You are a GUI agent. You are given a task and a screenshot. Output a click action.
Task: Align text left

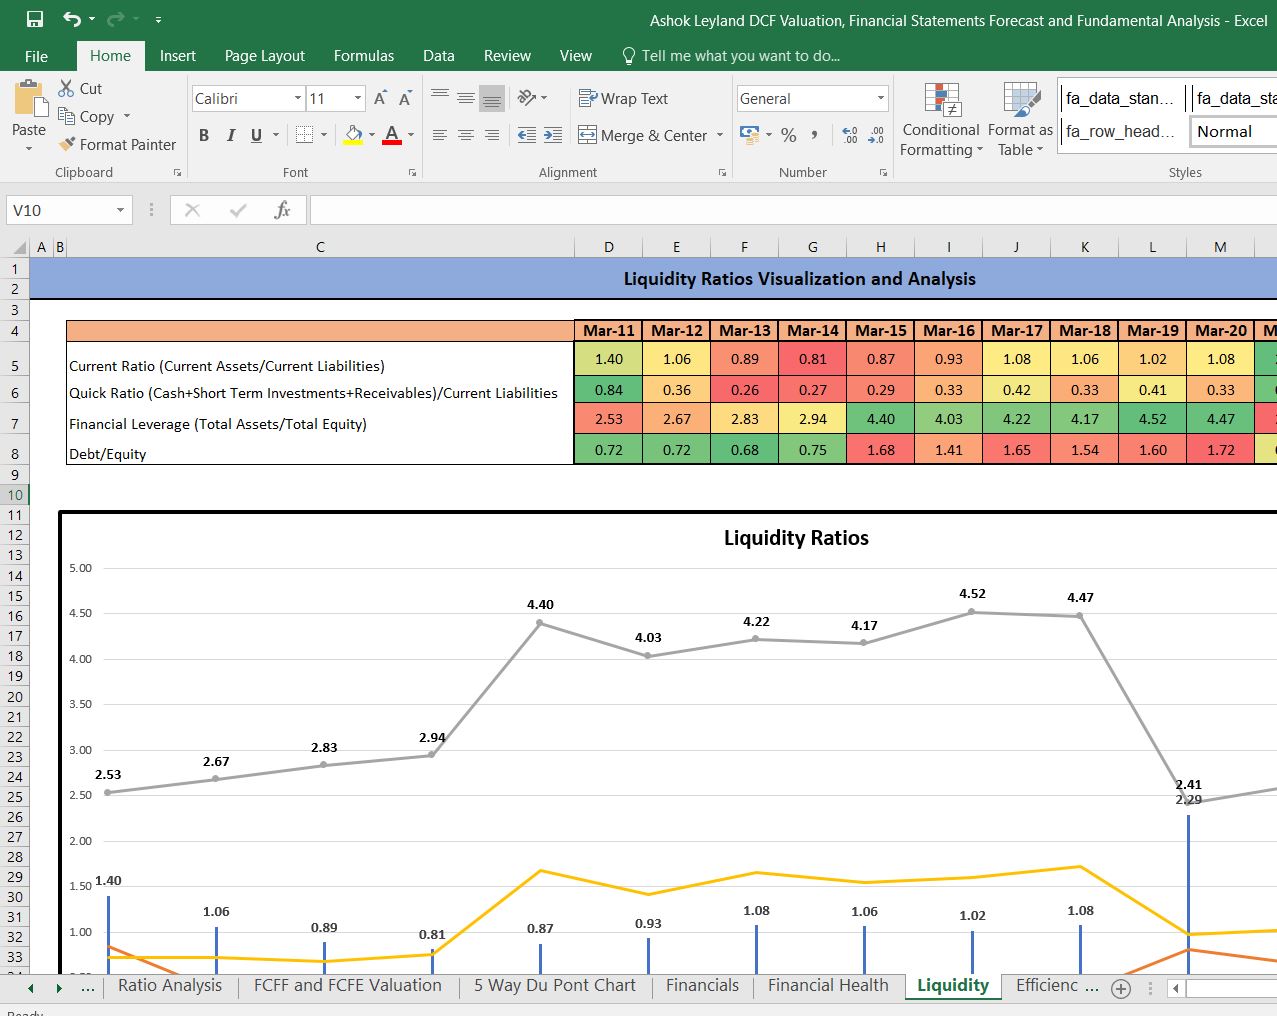[x=440, y=135]
